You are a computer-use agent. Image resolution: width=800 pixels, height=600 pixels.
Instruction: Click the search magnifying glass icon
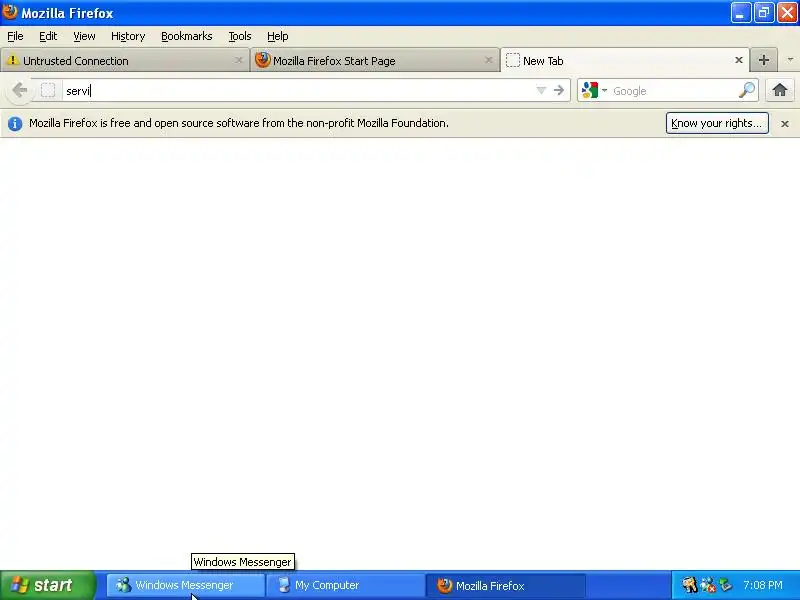point(746,90)
